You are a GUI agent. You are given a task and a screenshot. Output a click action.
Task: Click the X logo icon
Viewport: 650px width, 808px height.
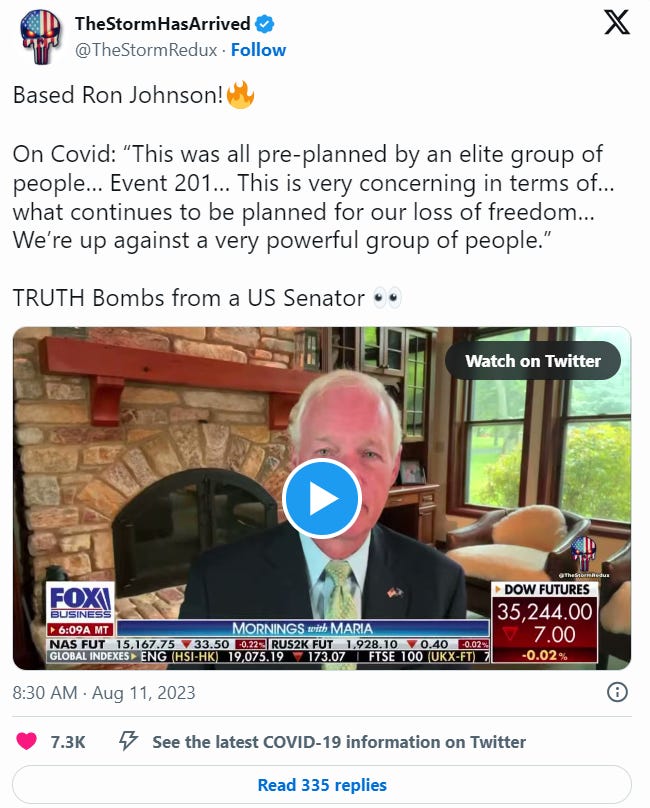(x=617, y=22)
